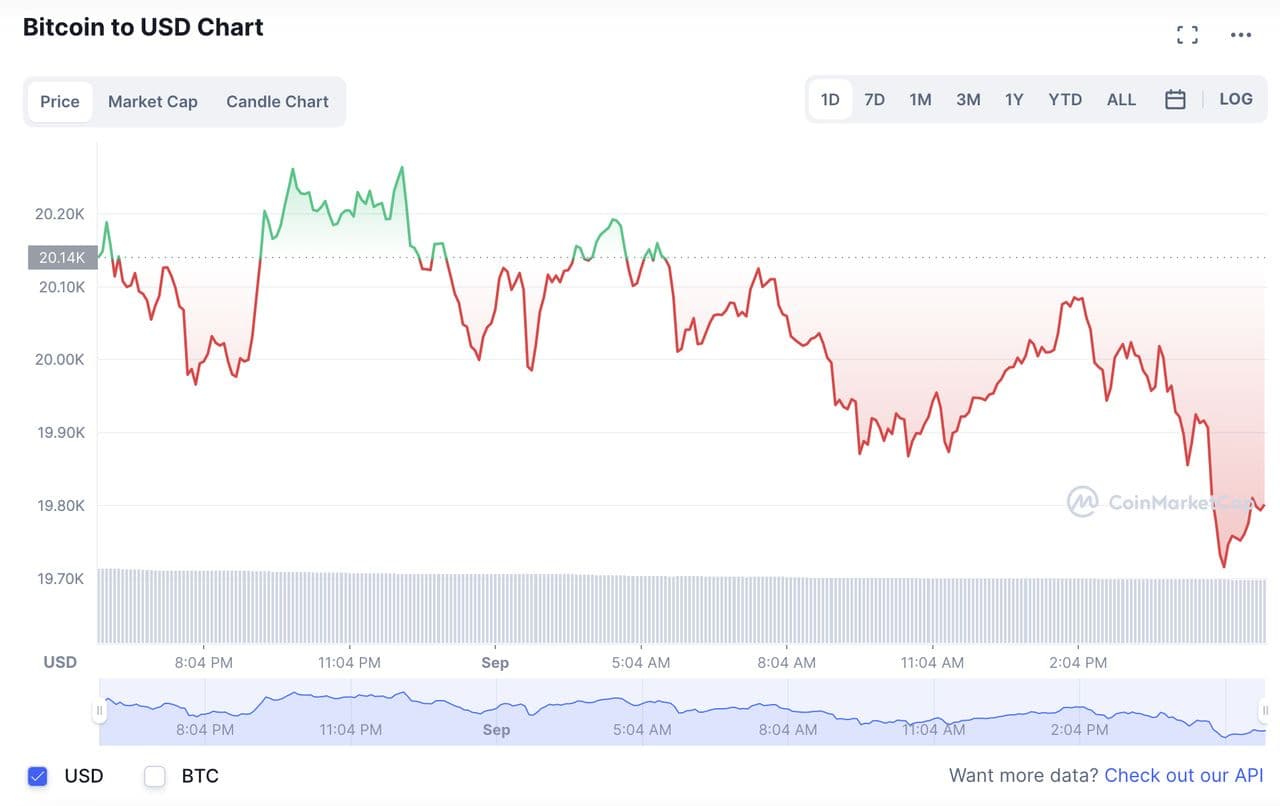Click the CoinMarketCap watermark logo
The image size is (1280, 806).
tap(1082, 502)
